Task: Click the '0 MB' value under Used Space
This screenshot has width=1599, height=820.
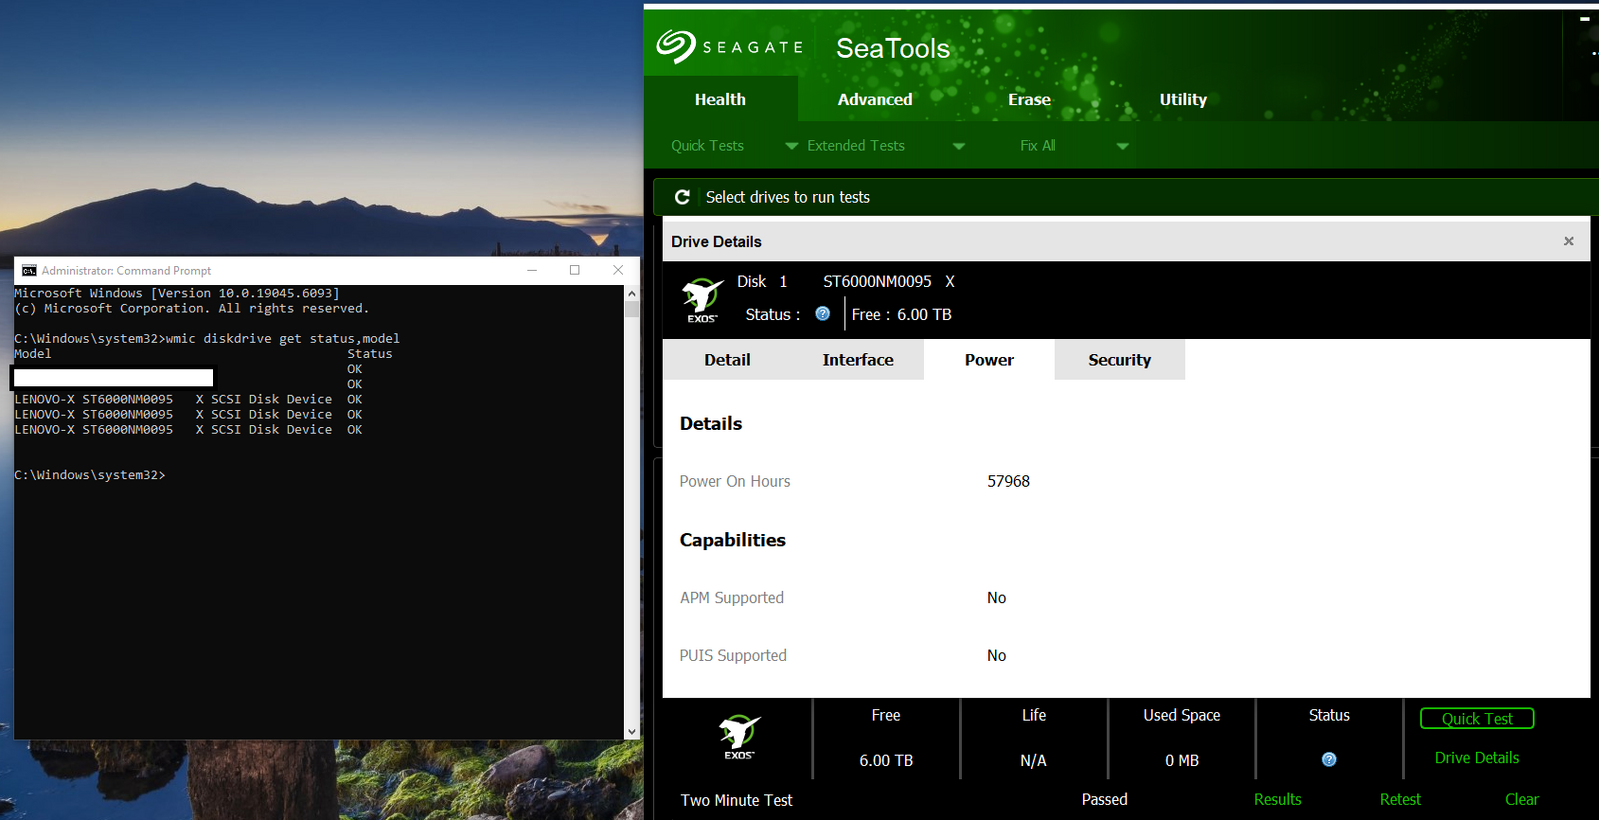Action: click(1182, 761)
